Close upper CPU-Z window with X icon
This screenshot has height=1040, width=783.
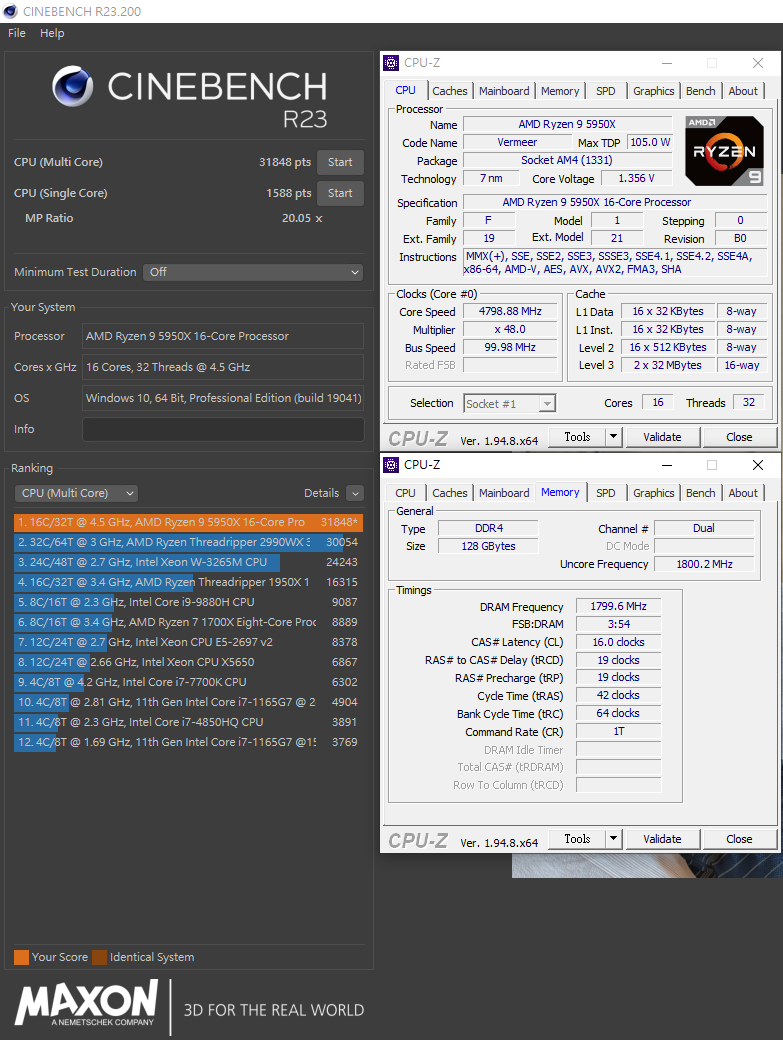pos(758,63)
